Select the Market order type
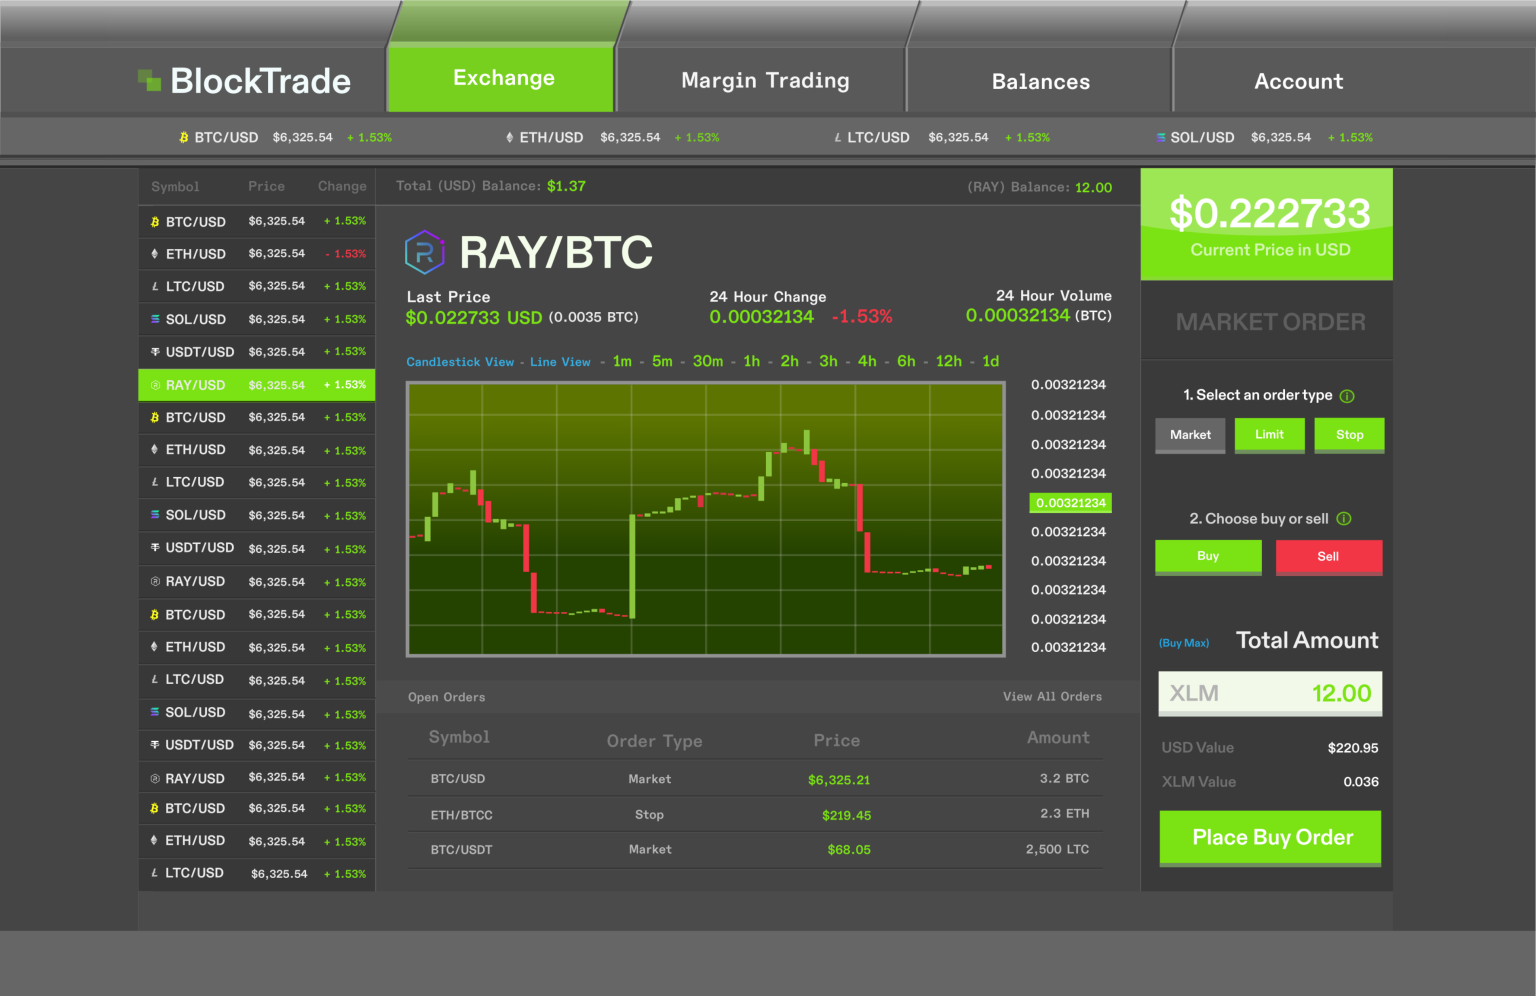The image size is (1536, 996). pyautogui.click(x=1190, y=435)
